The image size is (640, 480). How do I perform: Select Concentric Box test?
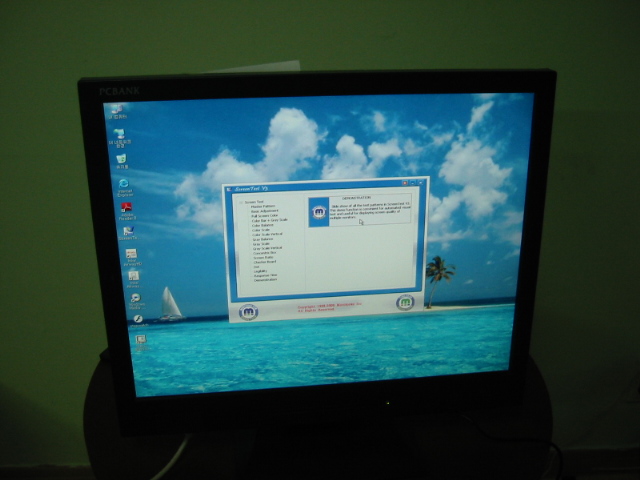coord(264,253)
